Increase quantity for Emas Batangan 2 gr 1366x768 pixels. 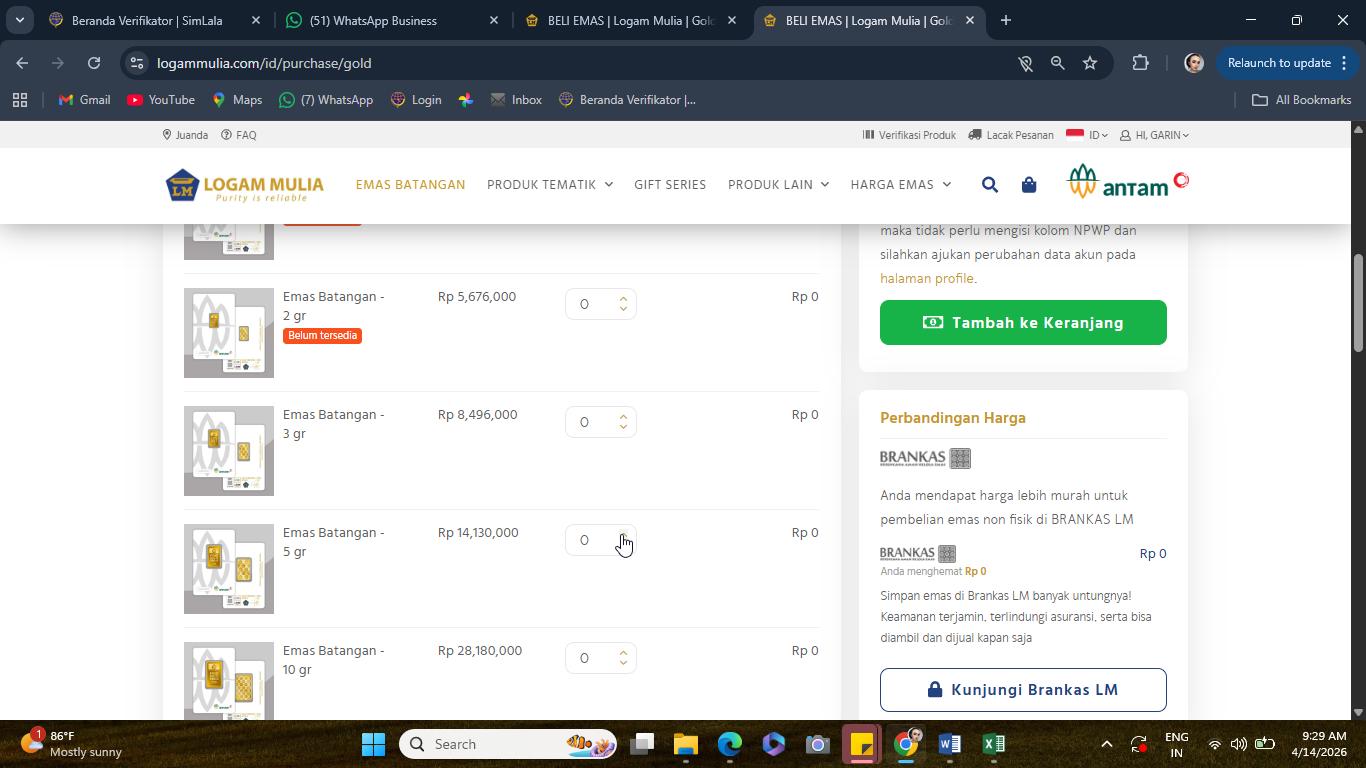[x=623, y=298]
